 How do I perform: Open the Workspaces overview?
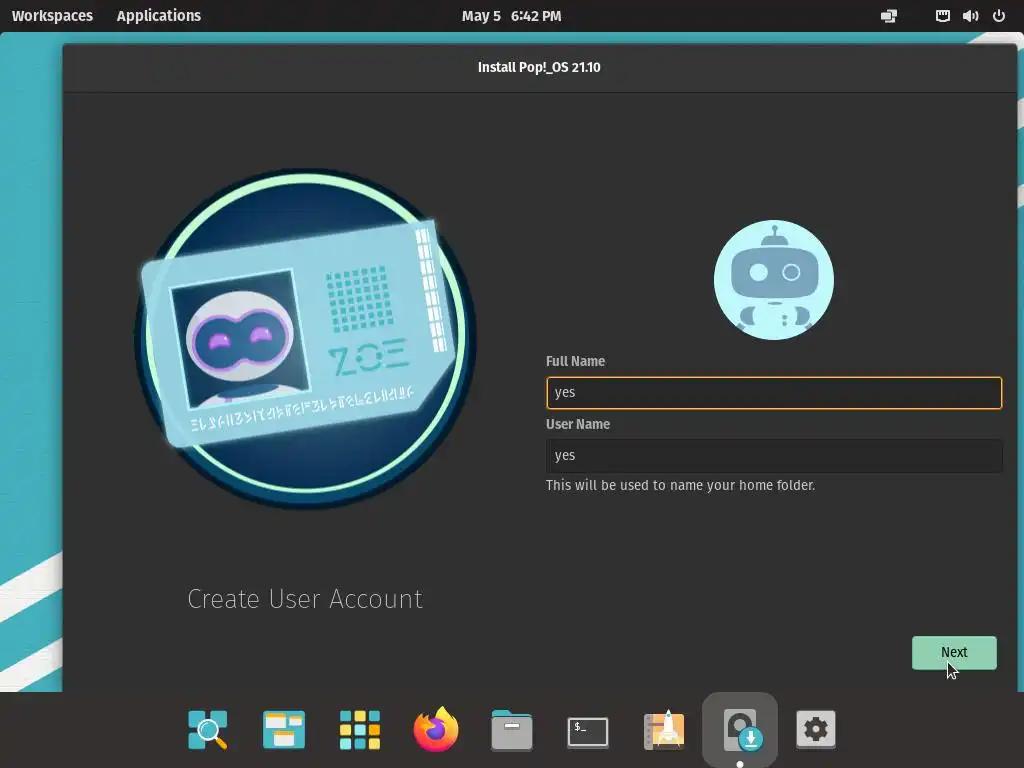coord(52,16)
